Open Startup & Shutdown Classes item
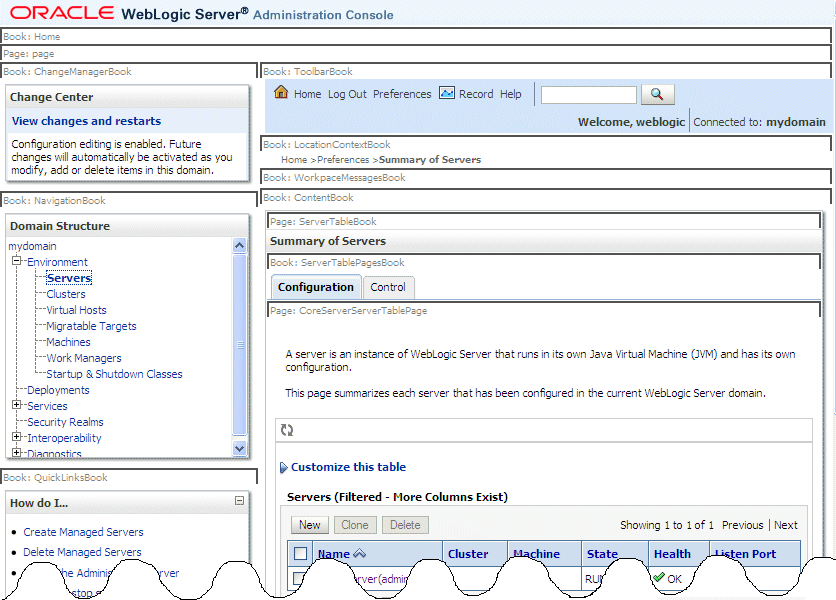 (114, 374)
